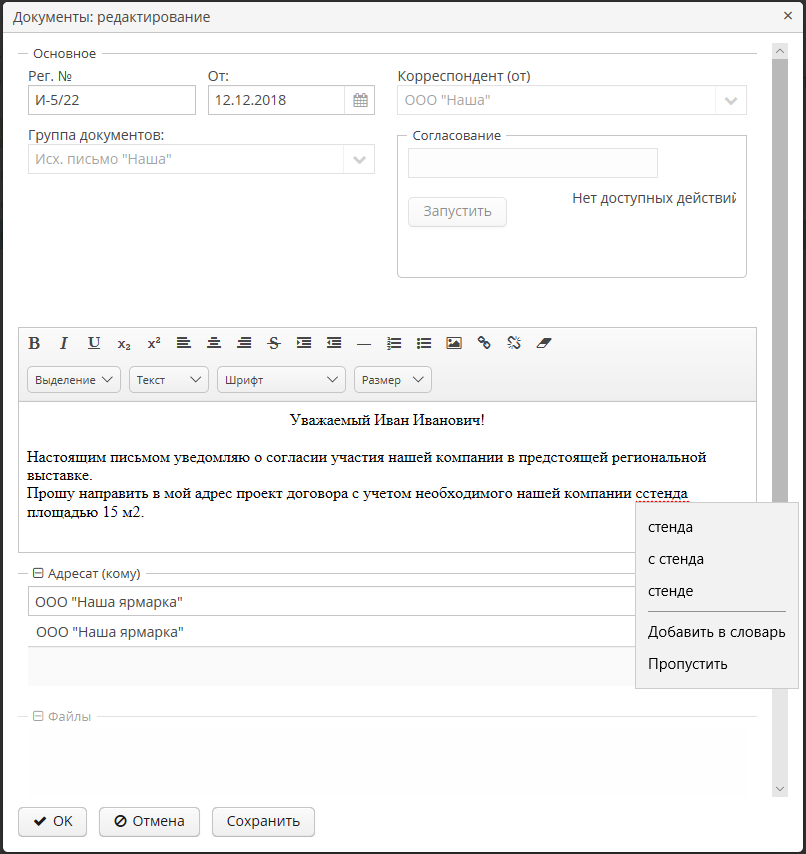Open the Шрифт font dropdown
The width and height of the screenshot is (806, 854).
pos(280,380)
